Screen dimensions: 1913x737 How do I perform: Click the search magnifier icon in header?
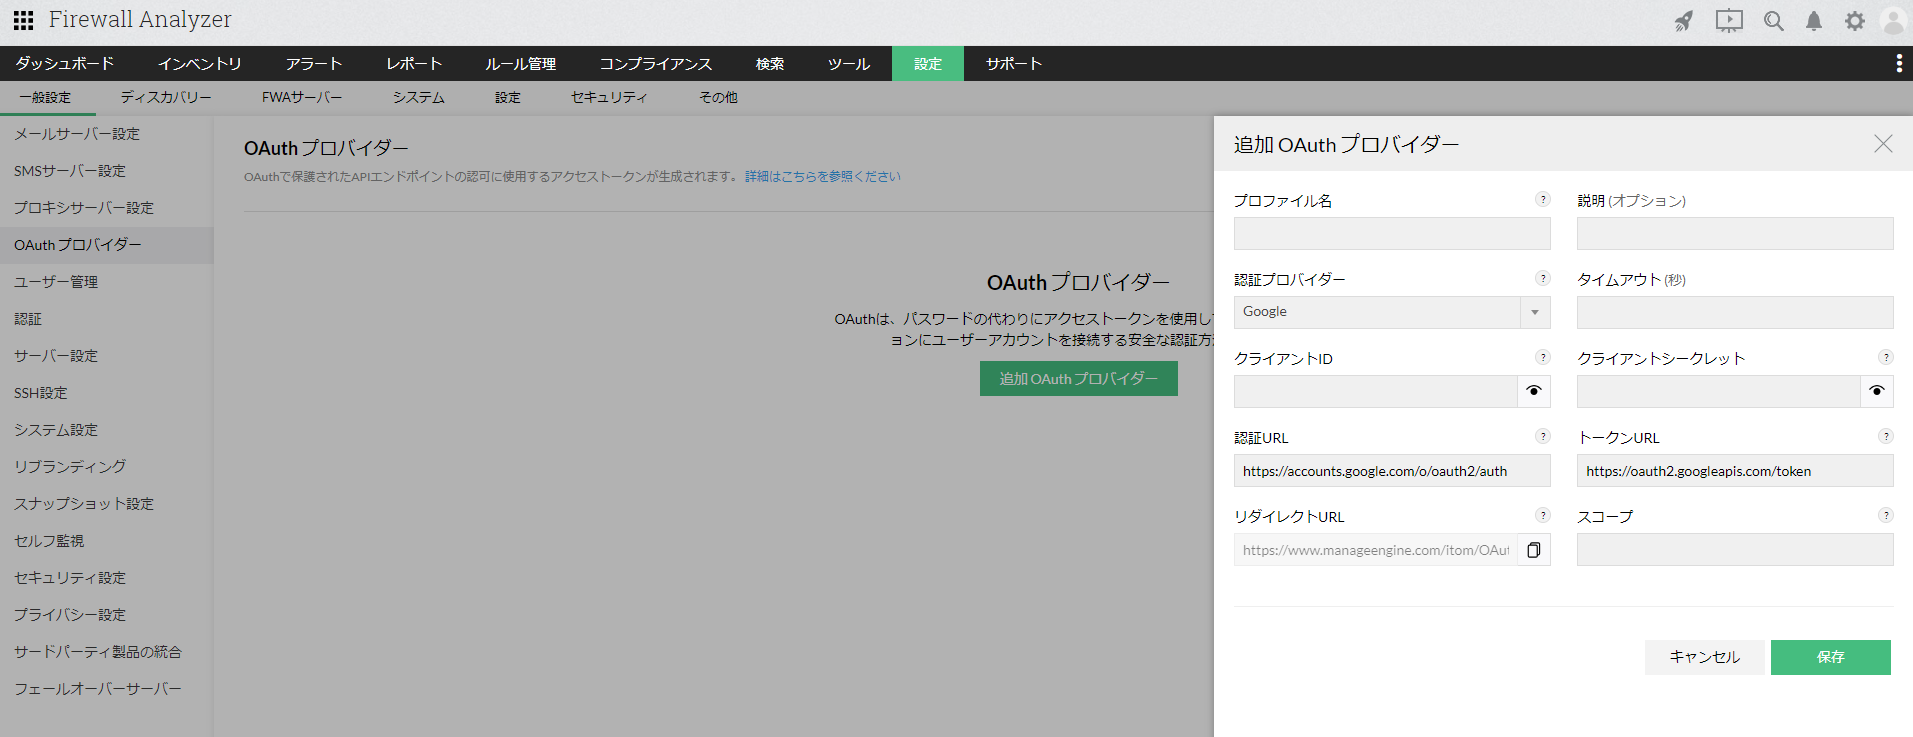(x=1774, y=21)
